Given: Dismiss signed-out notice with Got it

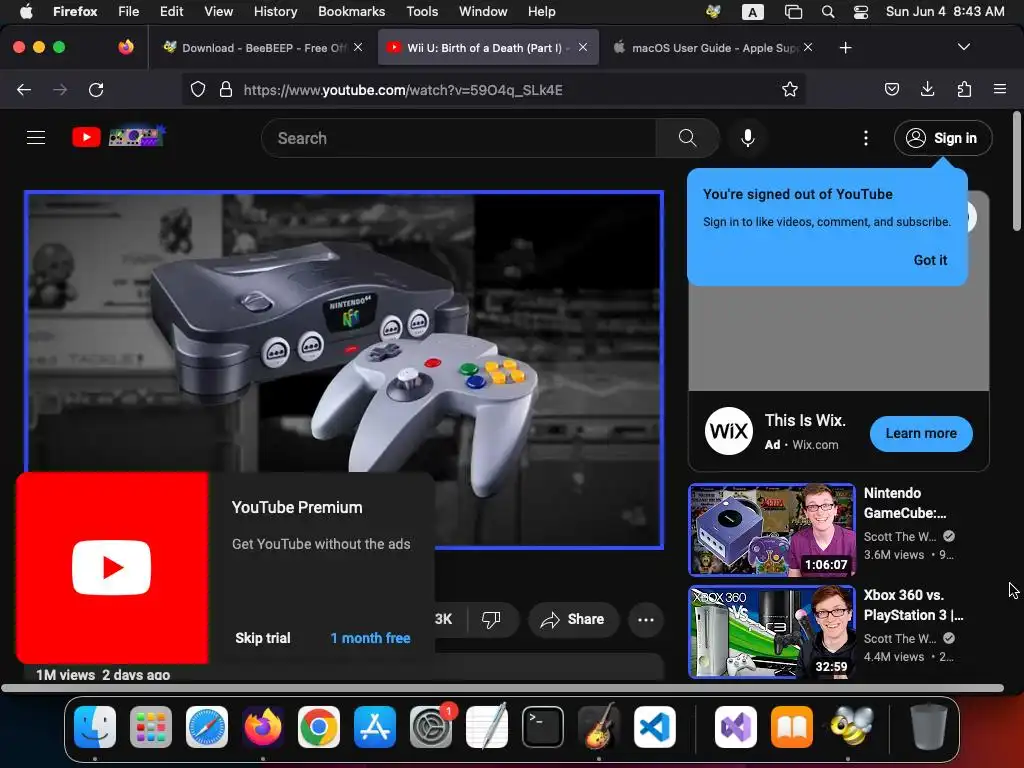Looking at the screenshot, I should coord(930,260).
